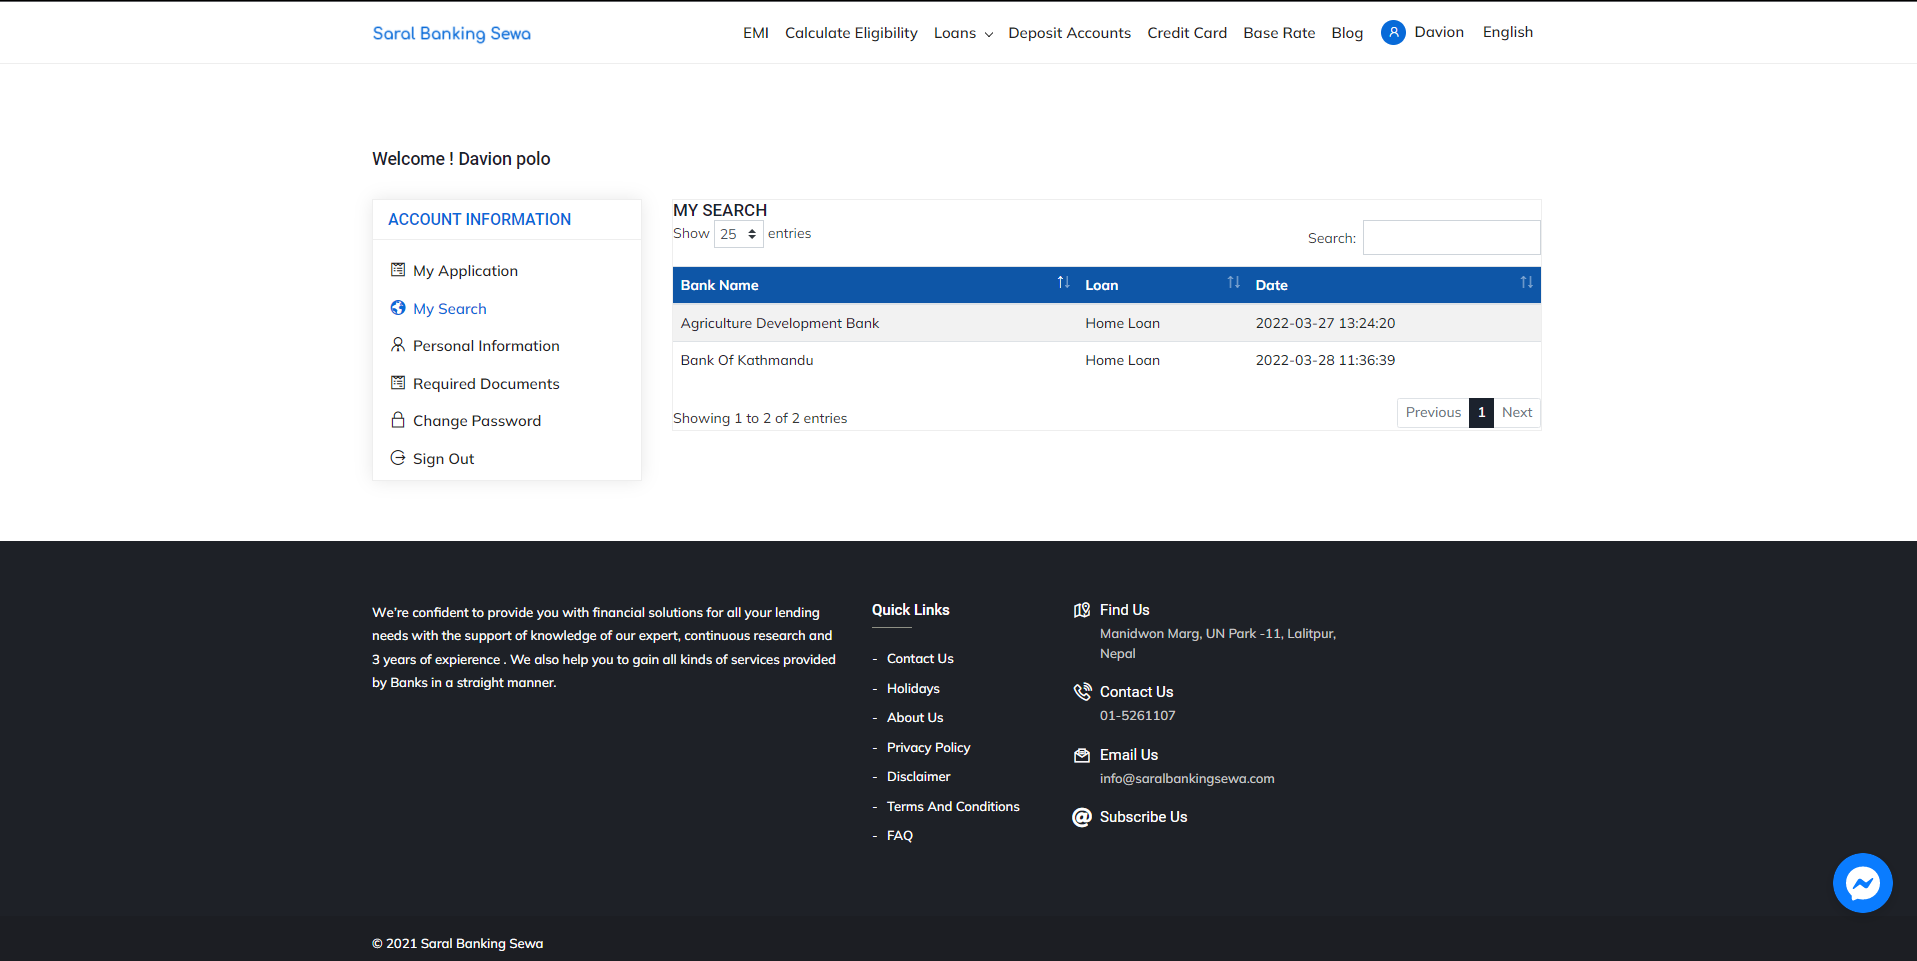The height and width of the screenshot is (961, 1917).
Task: Click the Personal Information person icon
Action: 398,345
